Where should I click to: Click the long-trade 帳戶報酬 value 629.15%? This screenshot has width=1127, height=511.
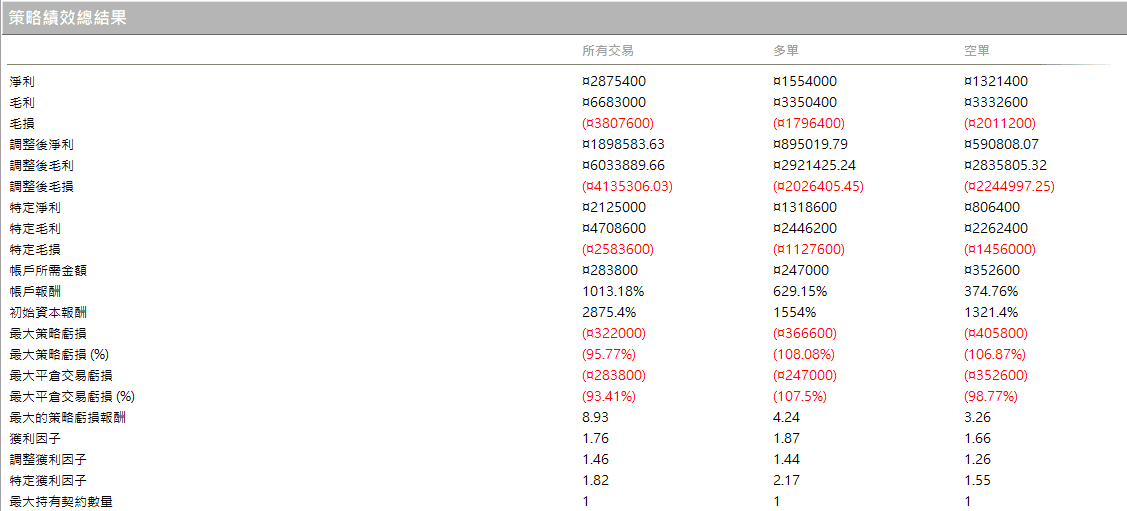(x=801, y=291)
